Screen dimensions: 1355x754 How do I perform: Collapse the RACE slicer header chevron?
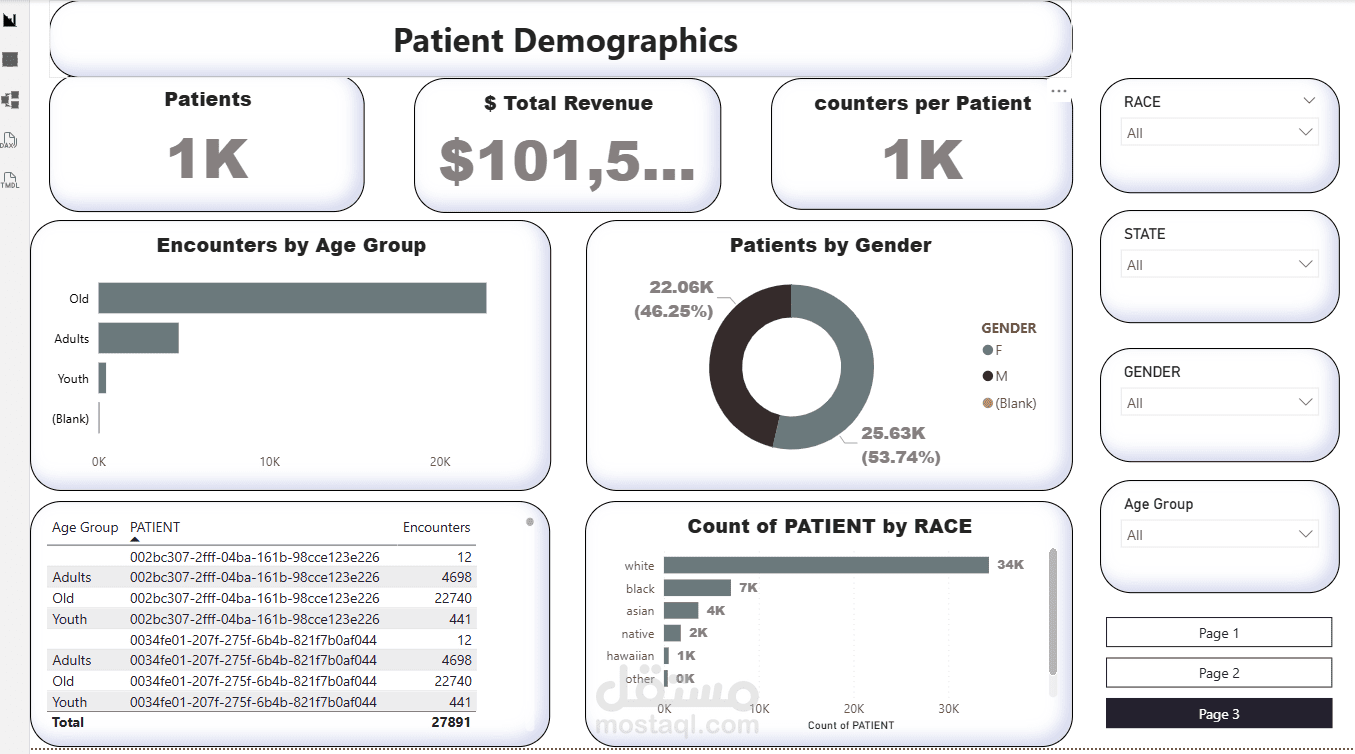click(1310, 101)
